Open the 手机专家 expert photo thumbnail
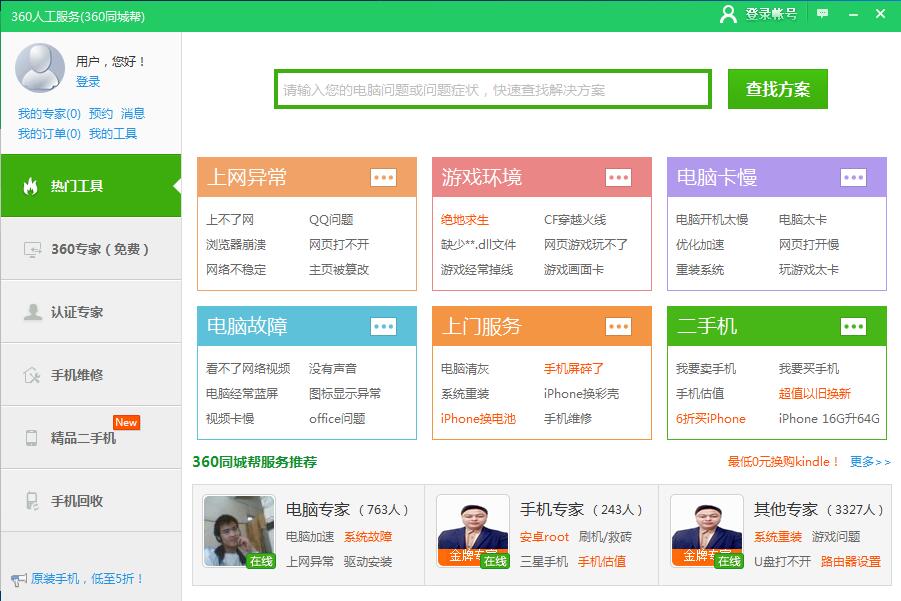This screenshot has width=901, height=601. [473, 531]
